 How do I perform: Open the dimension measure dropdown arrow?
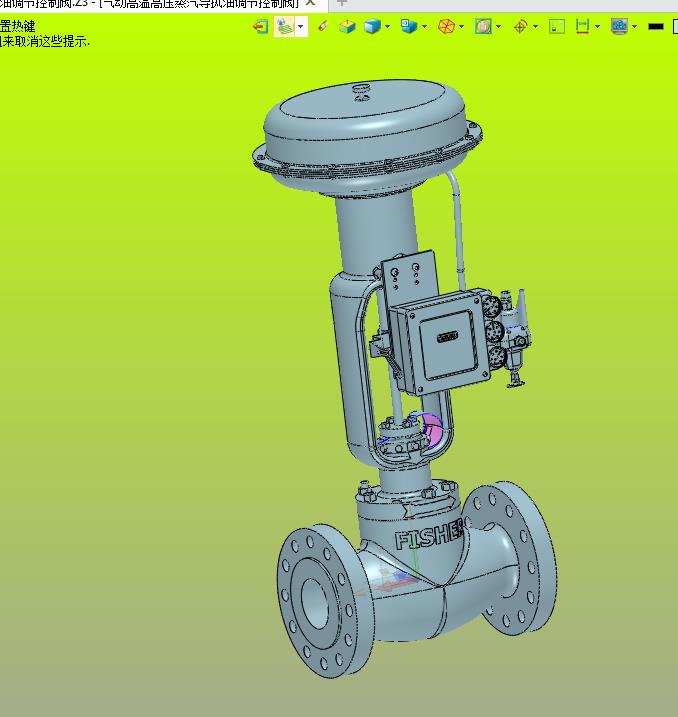(598, 27)
